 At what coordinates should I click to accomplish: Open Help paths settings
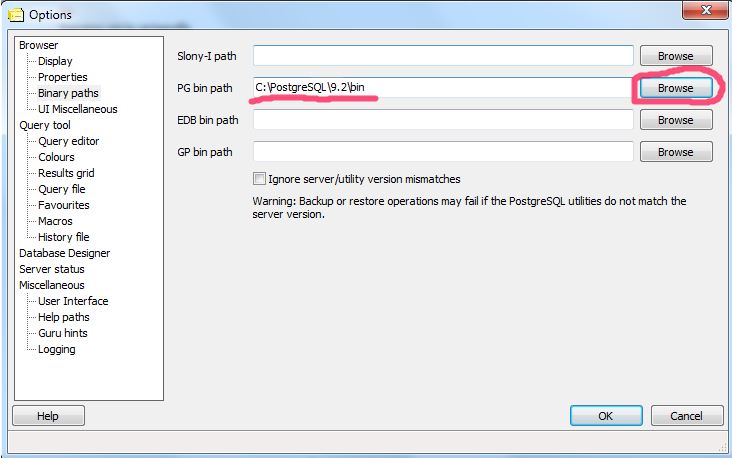click(x=63, y=317)
